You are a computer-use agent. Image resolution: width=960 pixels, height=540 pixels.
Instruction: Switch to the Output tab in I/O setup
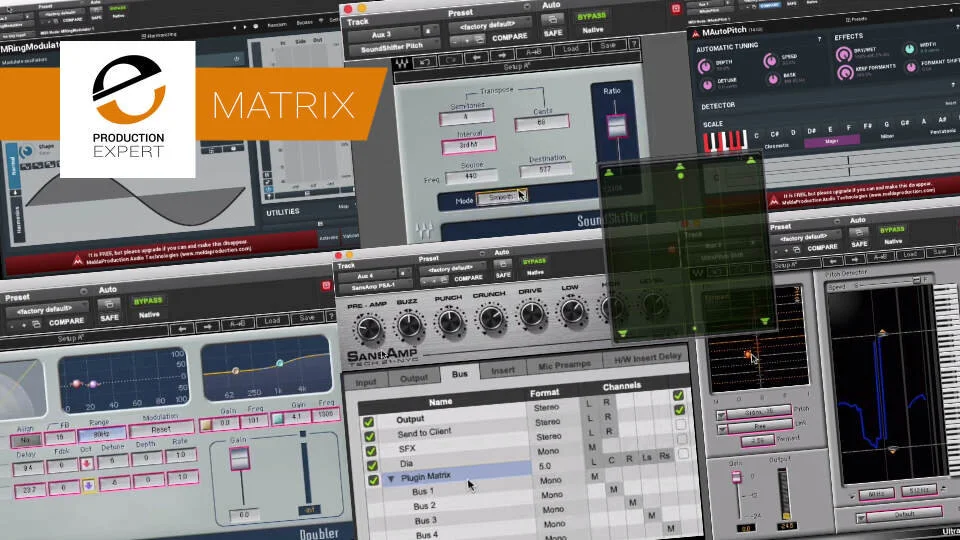(414, 378)
